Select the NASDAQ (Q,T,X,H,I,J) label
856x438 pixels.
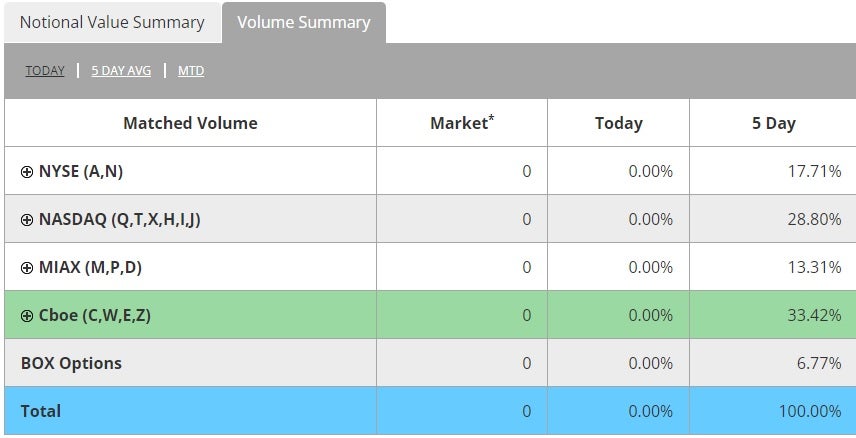coord(120,220)
